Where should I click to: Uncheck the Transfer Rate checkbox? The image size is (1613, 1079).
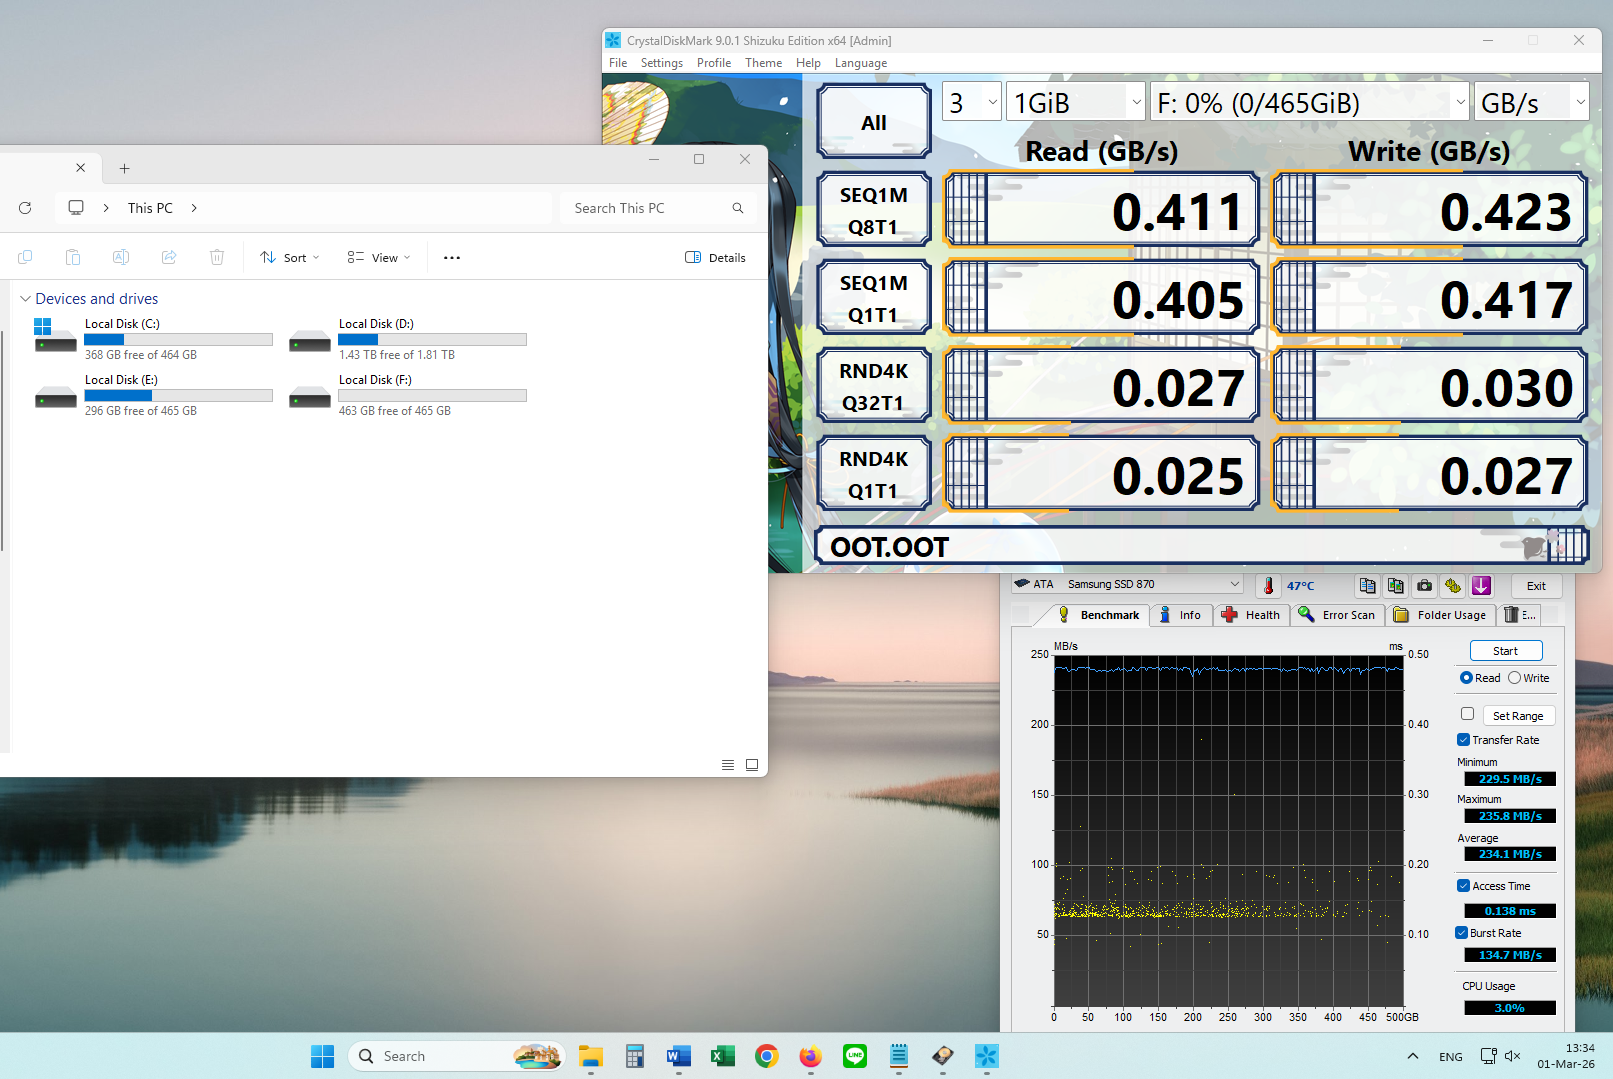pos(1464,740)
